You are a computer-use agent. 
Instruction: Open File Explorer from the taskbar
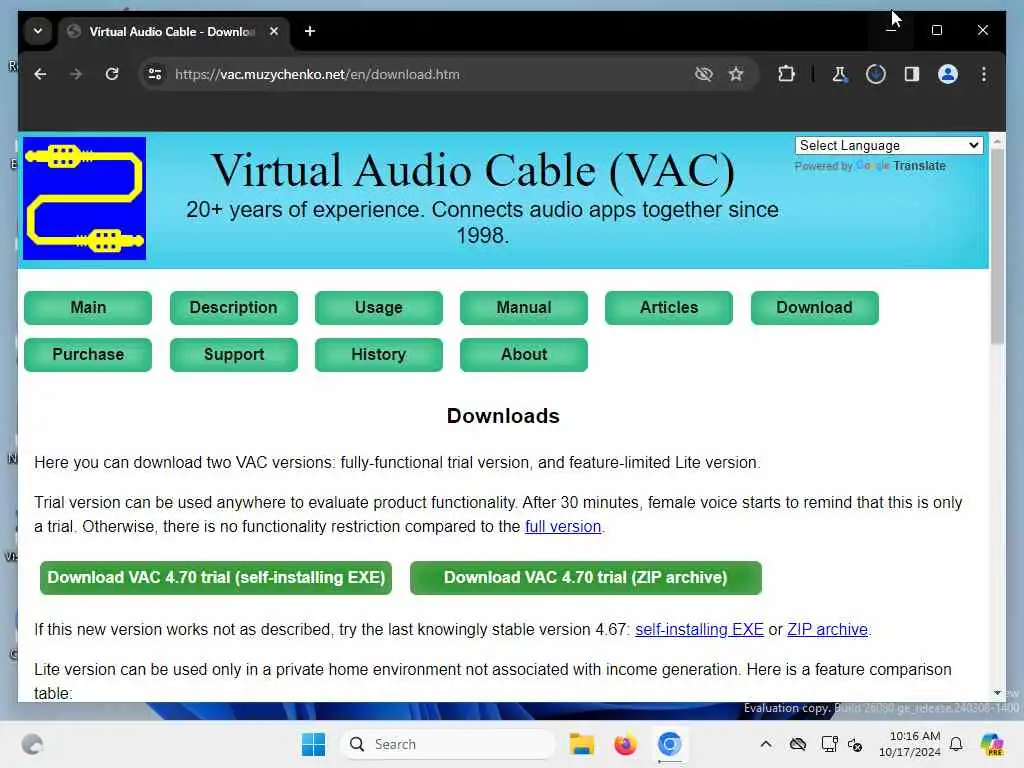pos(581,744)
